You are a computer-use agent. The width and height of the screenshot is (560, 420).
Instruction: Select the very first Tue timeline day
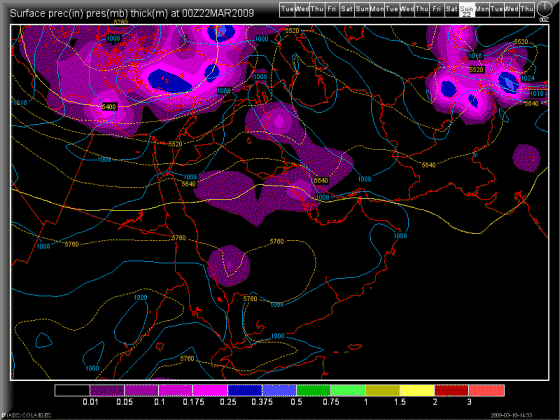tap(287, 10)
